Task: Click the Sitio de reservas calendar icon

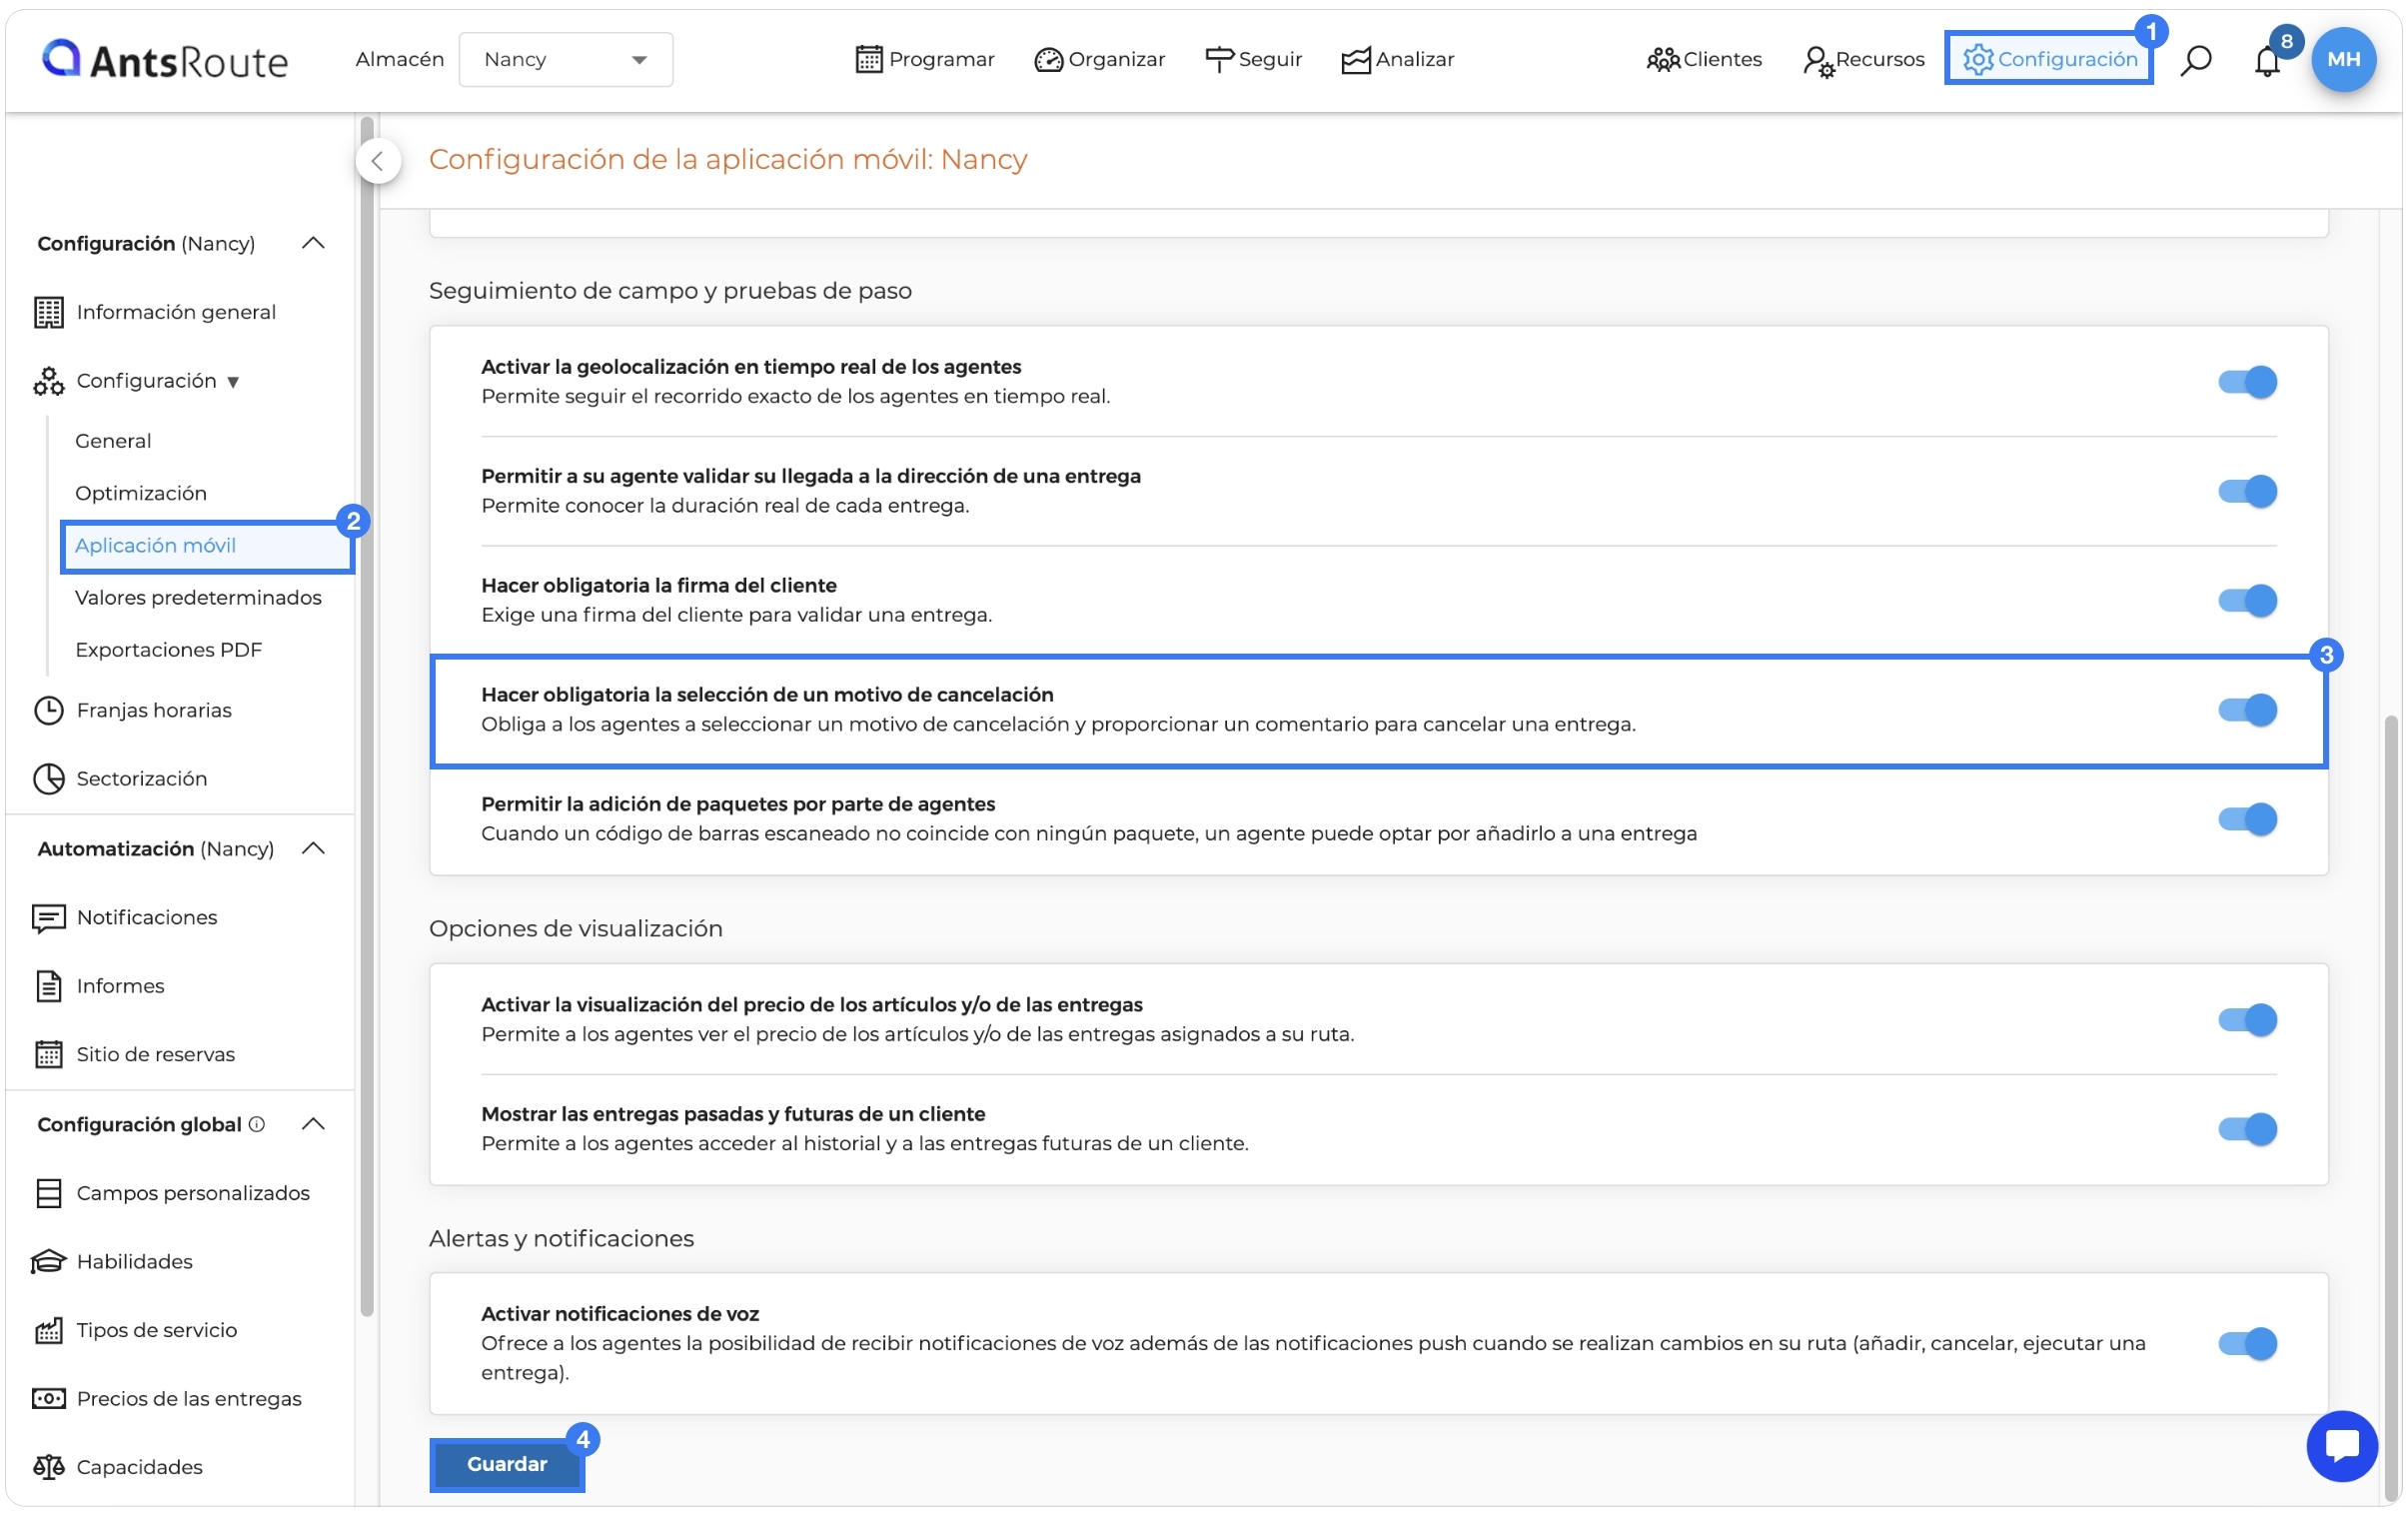Action: (x=48, y=1054)
